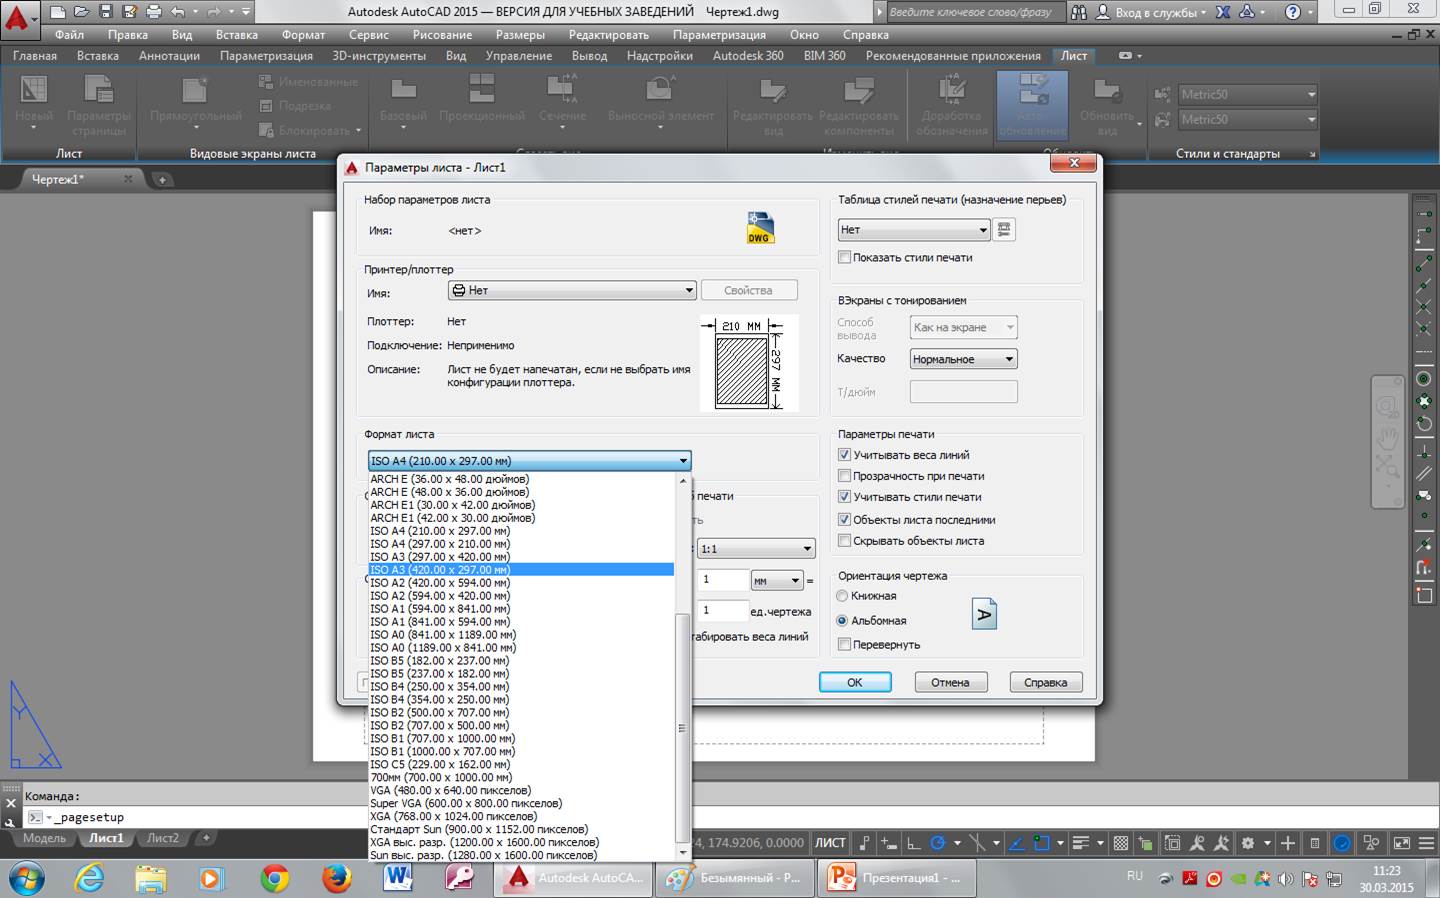
Task: Toggle polar tracking icon in status bar
Action: 938,843
